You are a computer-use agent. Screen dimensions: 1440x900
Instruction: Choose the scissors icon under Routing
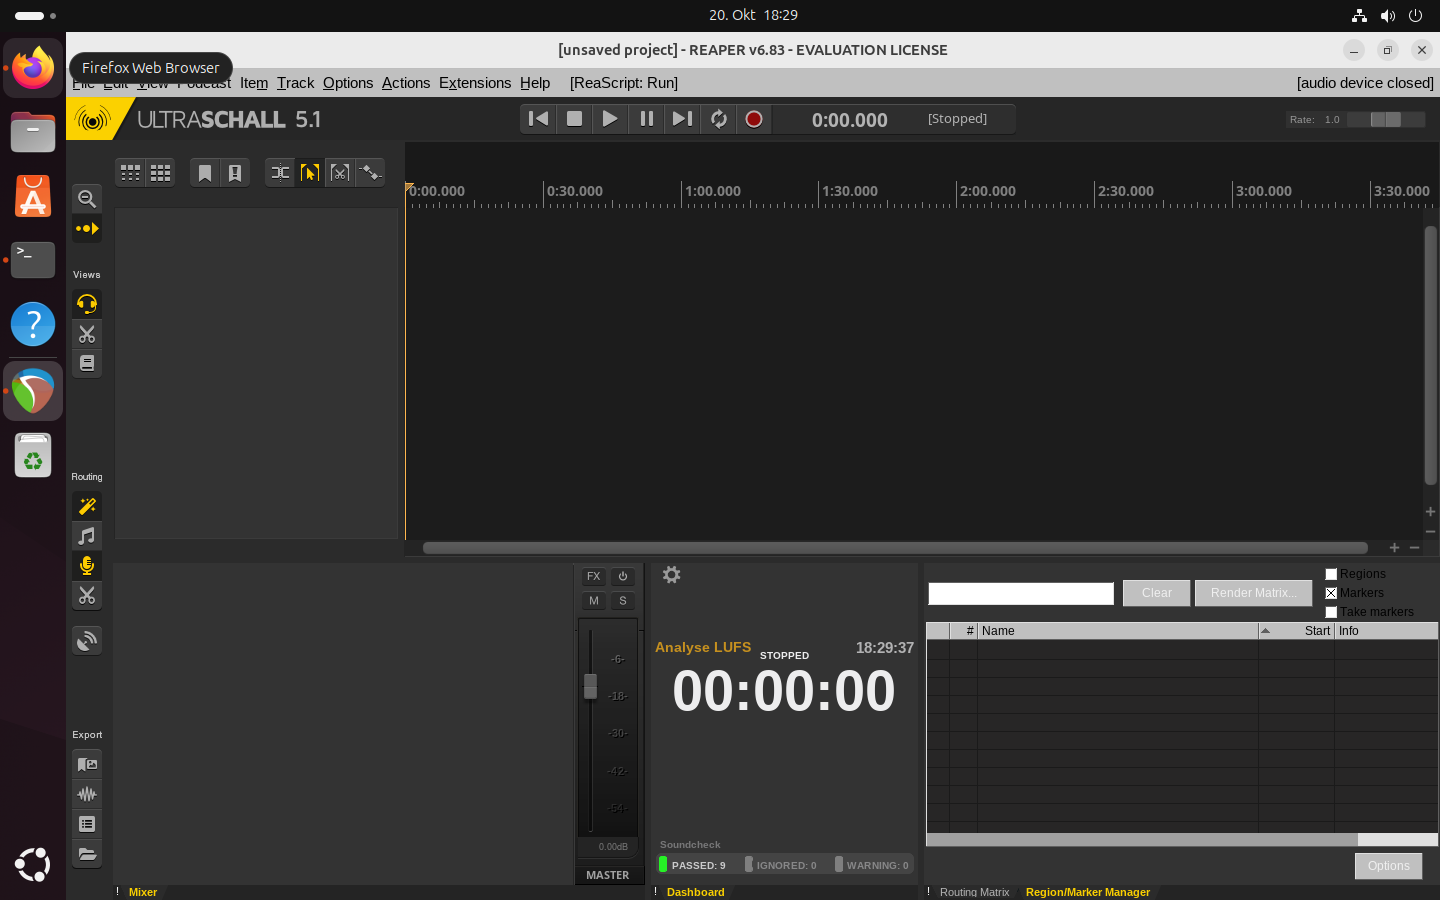(x=87, y=596)
